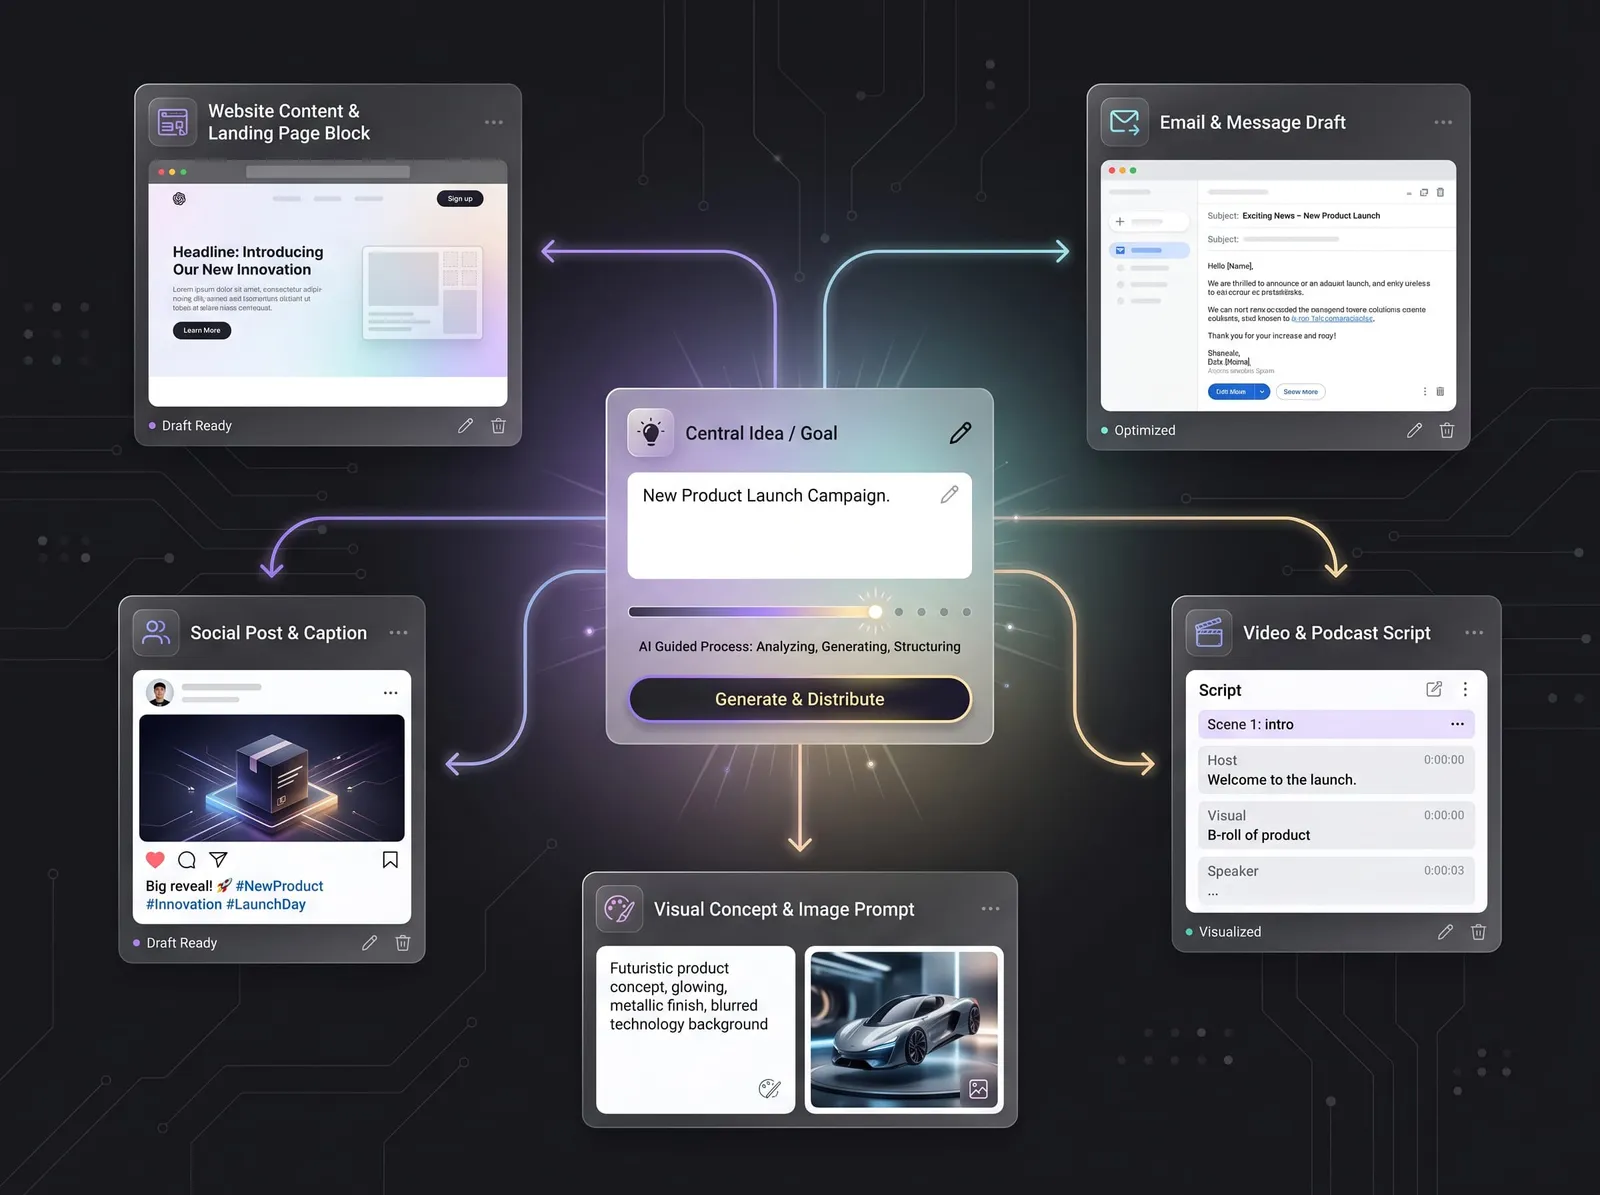Click the Visual Concept palette icon
The image size is (1600, 1195).
click(619, 909)
